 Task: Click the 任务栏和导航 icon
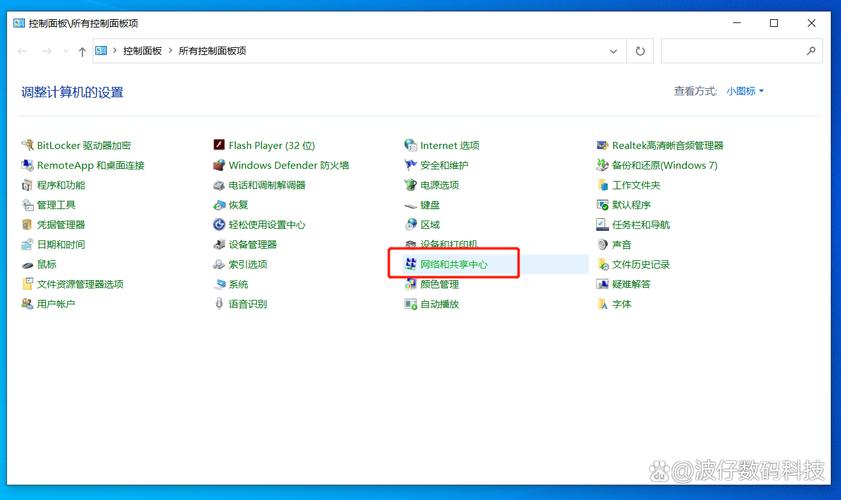(x=602, y=224)
